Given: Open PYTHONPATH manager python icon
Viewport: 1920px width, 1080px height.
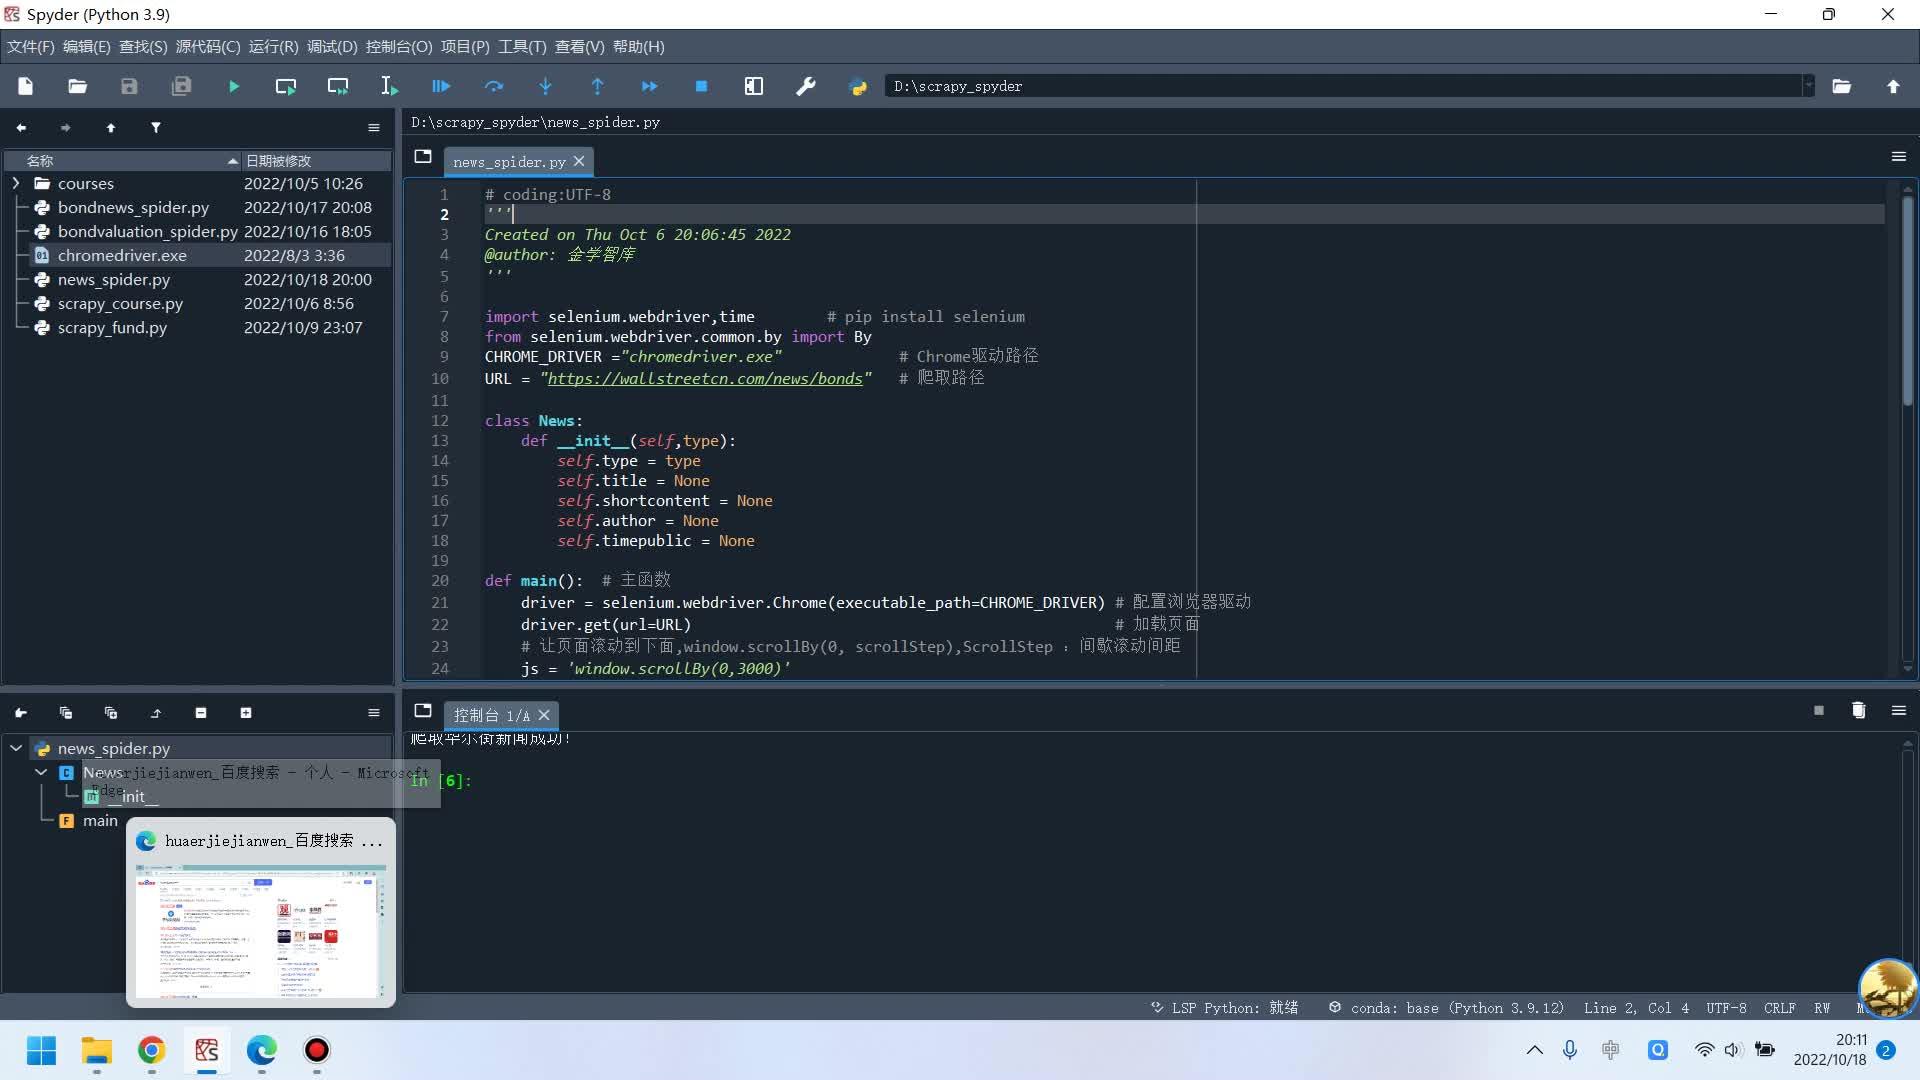Looking at the screenshot, I should click(x=857, y=87).
